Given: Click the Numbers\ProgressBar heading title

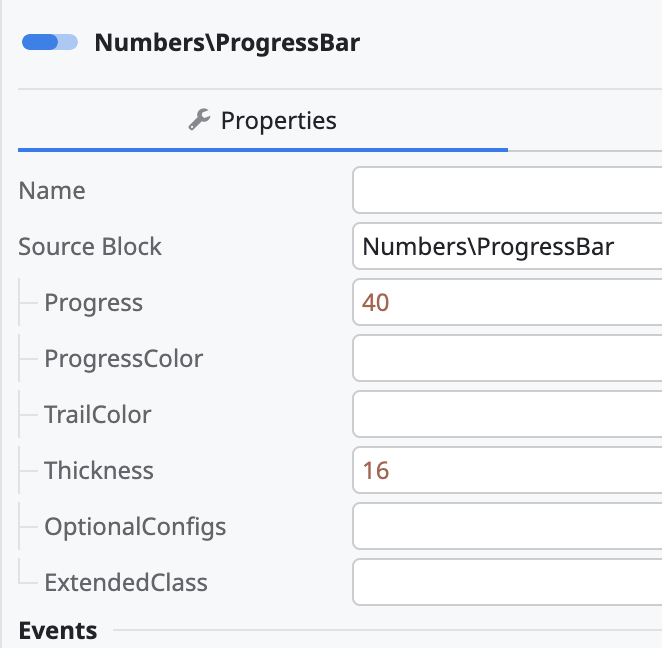Looking at the screenshot, I should tap(227, 43).
